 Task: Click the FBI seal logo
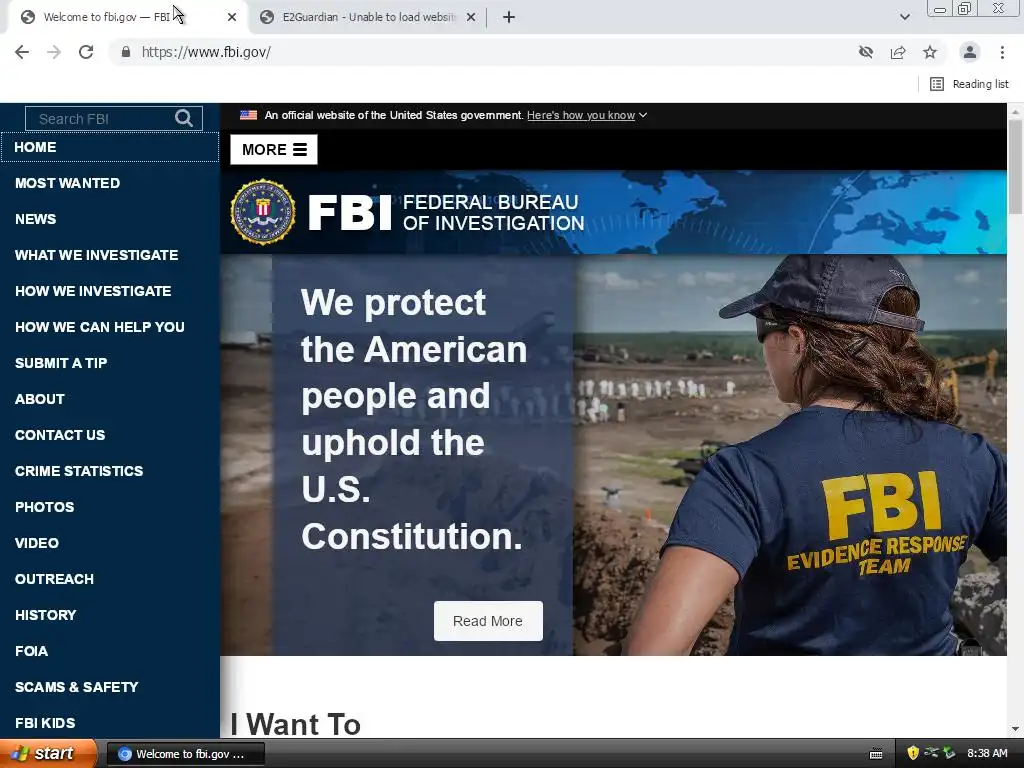[x=263, y=212]
